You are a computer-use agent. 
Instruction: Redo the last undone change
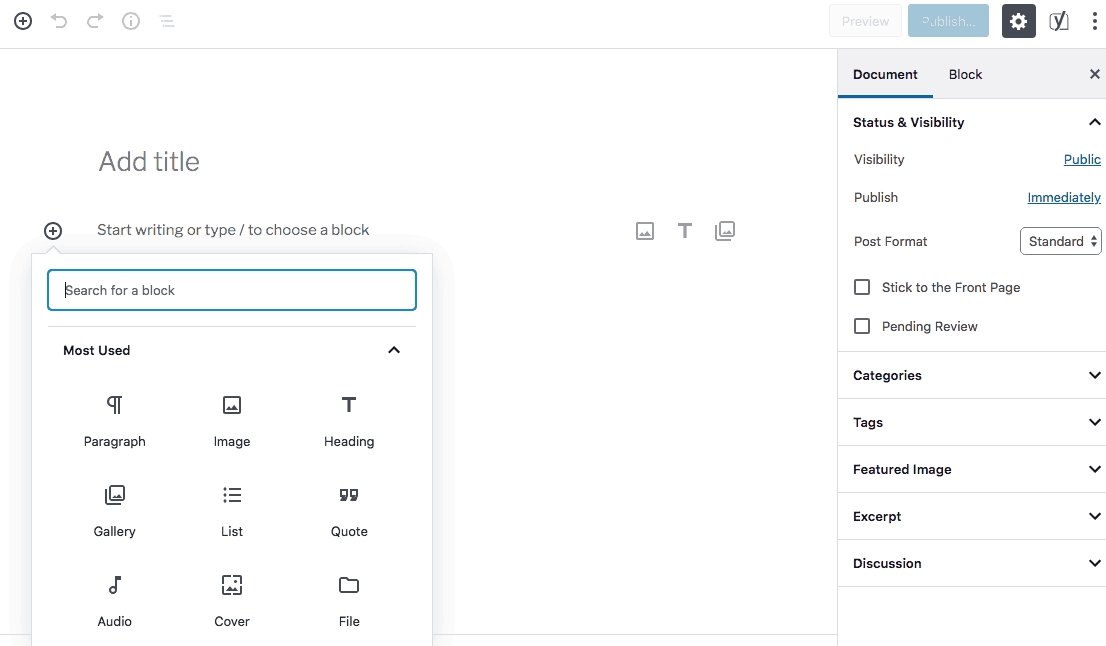point(95,21)
